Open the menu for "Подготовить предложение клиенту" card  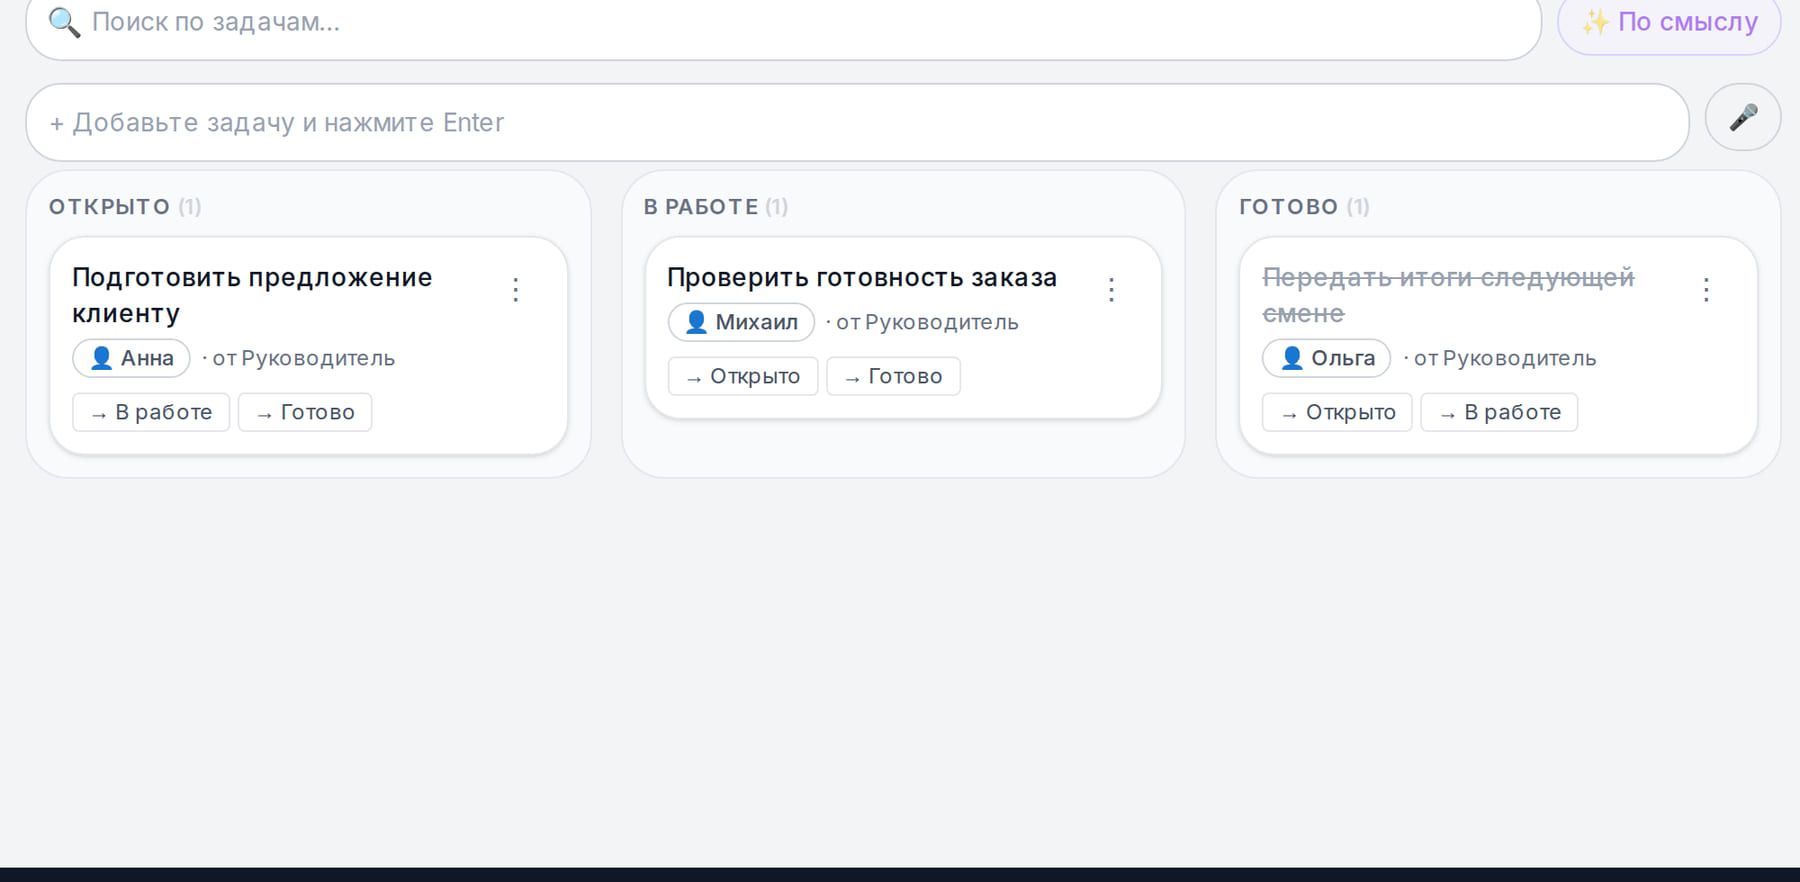[516, 290]
